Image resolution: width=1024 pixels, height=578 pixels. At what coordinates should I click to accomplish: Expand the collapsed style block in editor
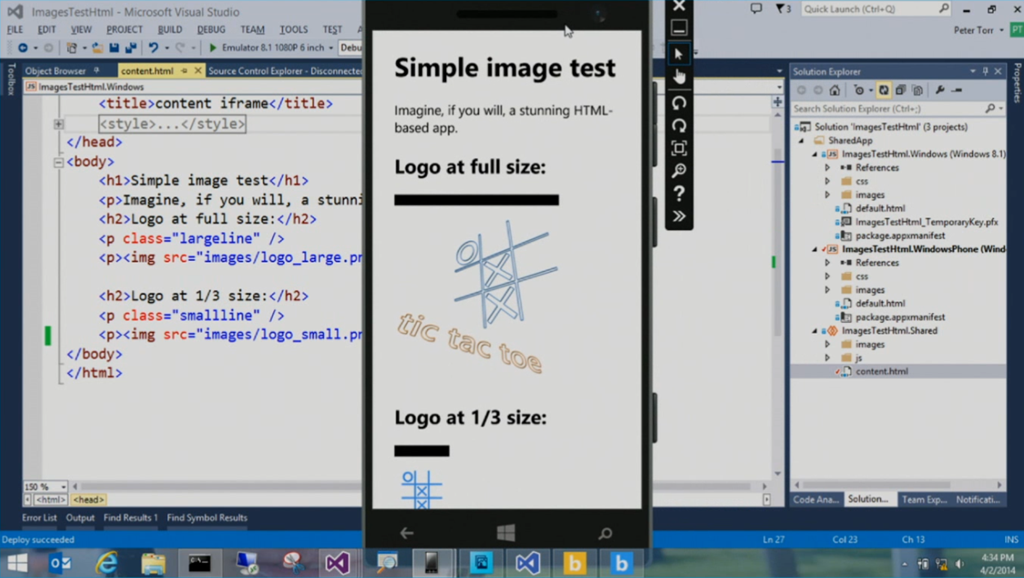click(59, 123)
